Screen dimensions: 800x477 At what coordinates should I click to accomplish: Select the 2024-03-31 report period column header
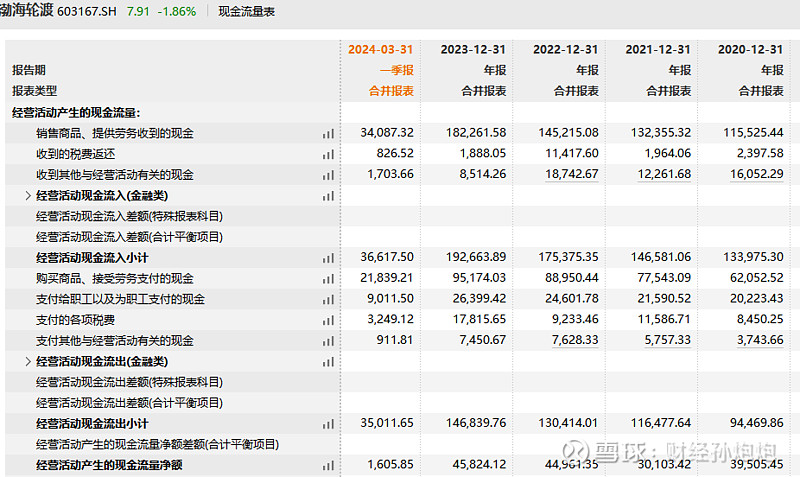click(x=381, y=49)
